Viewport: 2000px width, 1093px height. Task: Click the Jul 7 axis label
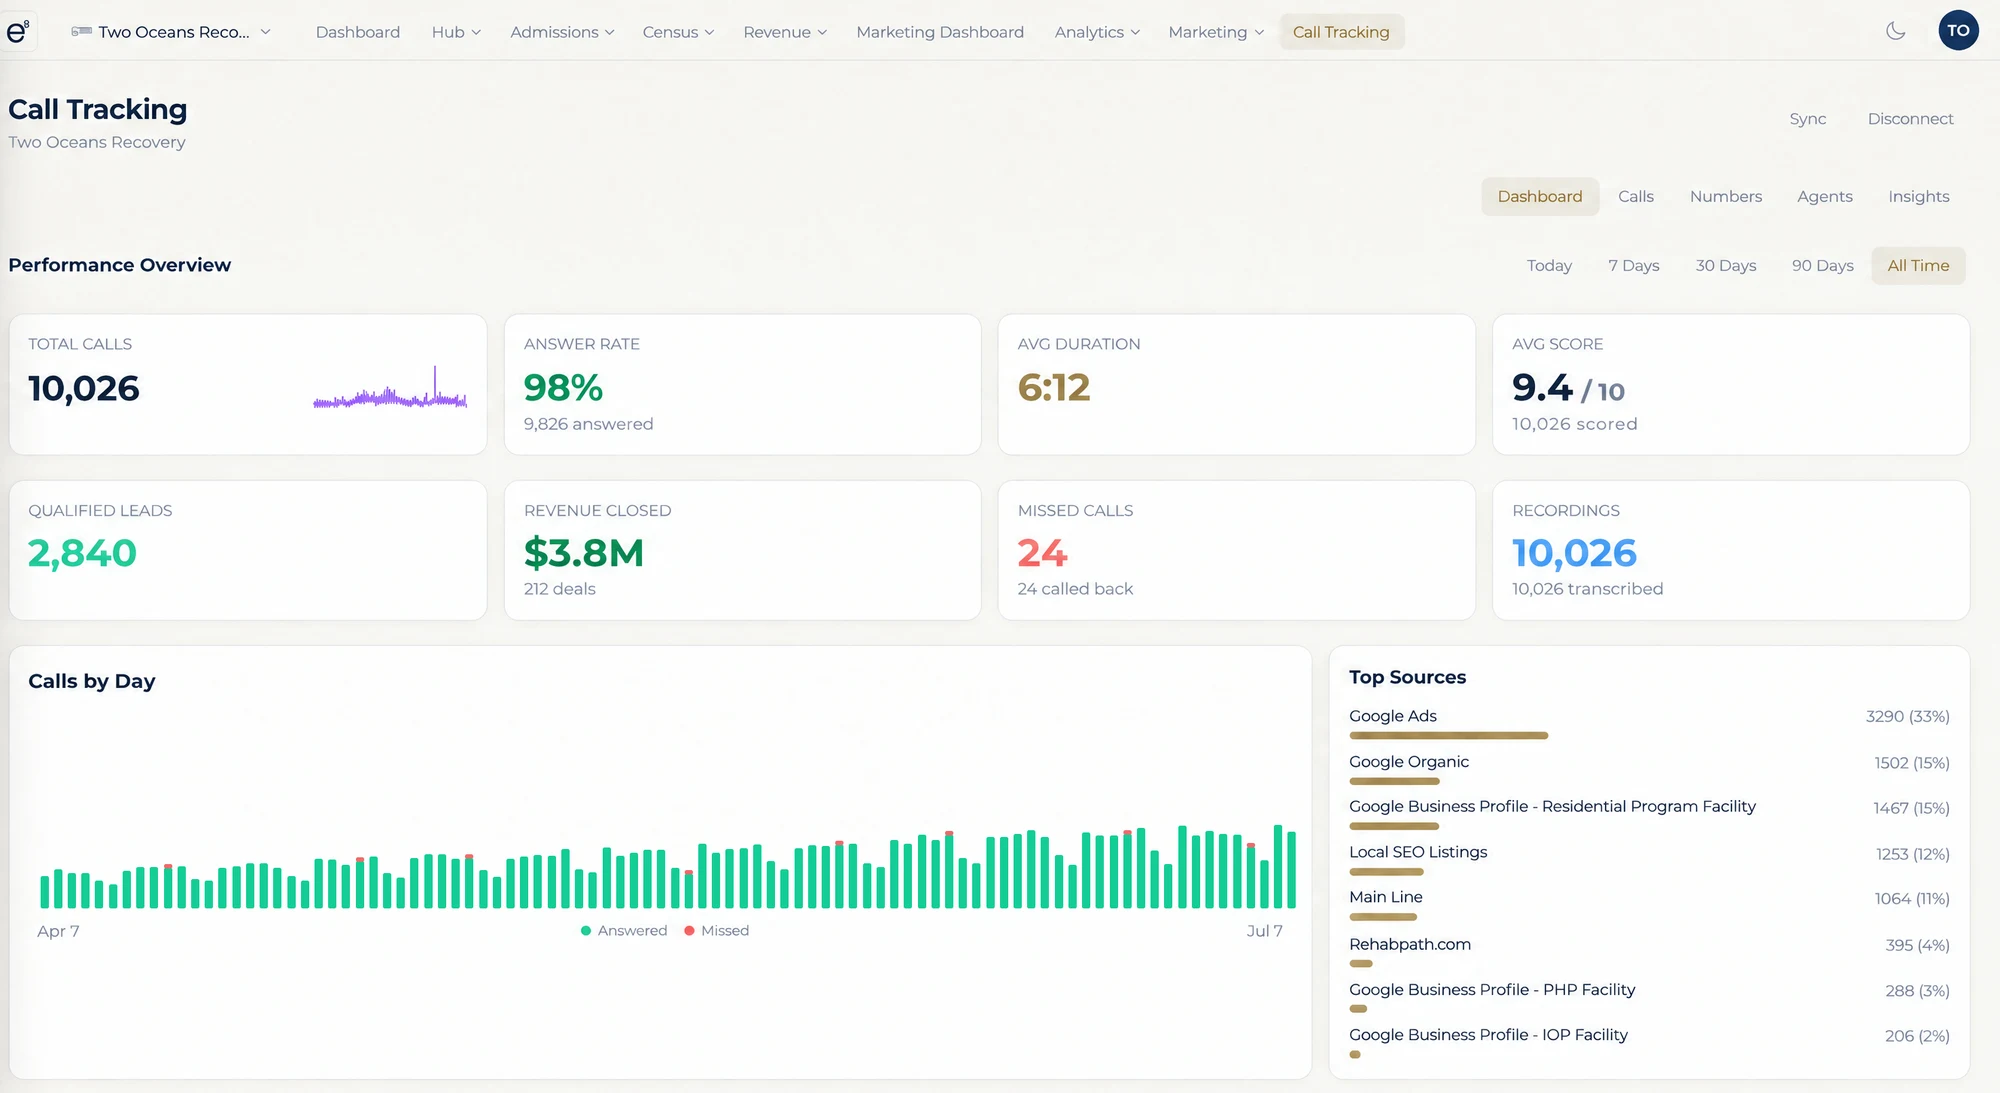1264,931
